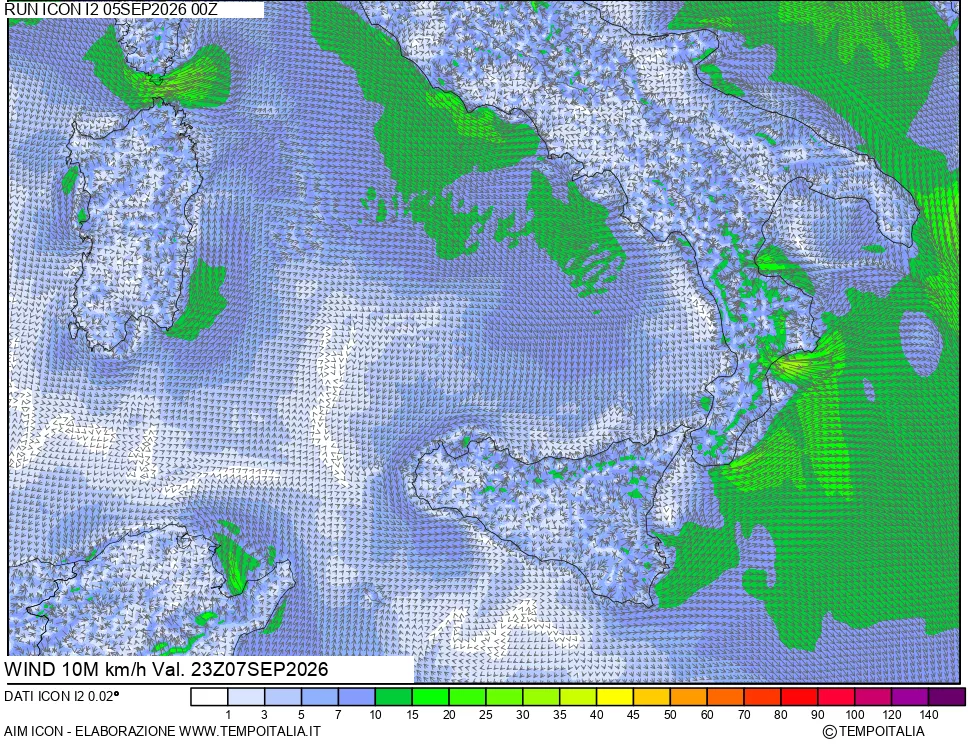968x745 pixels.
Task: Select the 3–5 km/h light blue swatch
Action: point(283,697)
